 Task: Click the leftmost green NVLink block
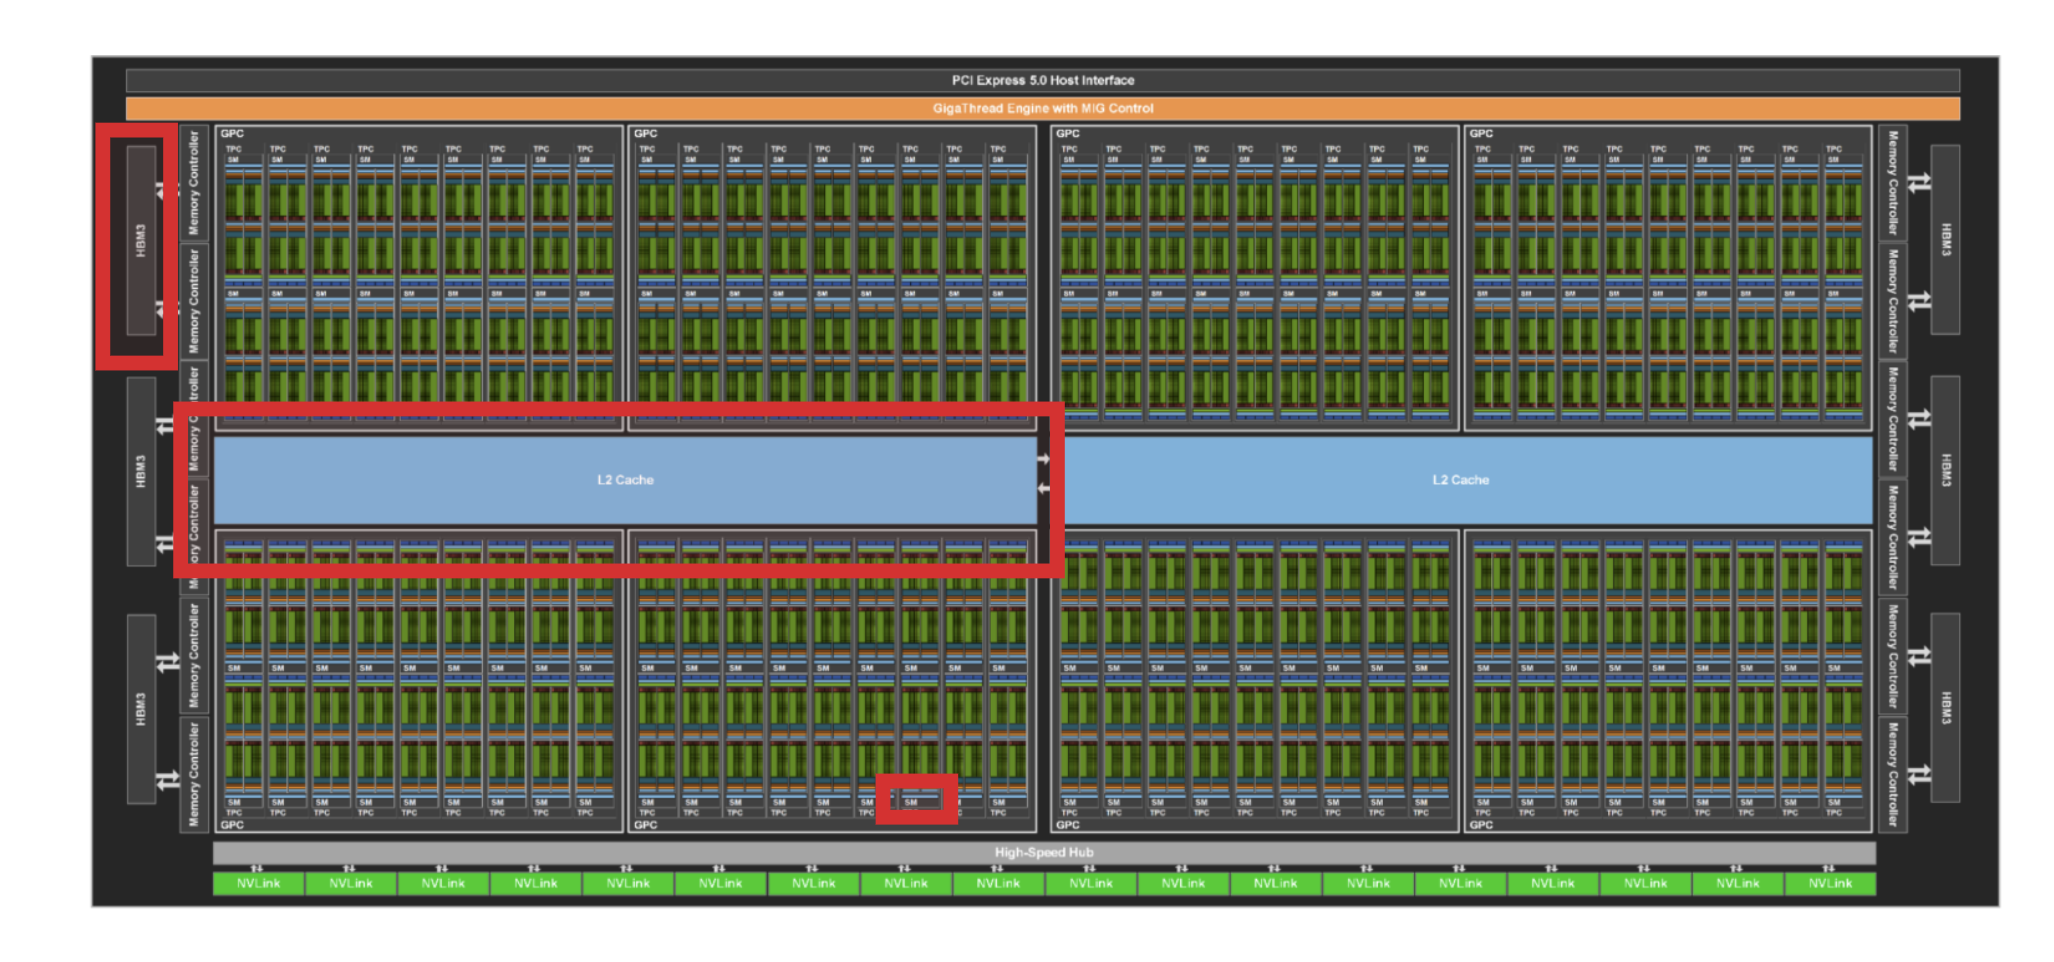coord(258,883)
